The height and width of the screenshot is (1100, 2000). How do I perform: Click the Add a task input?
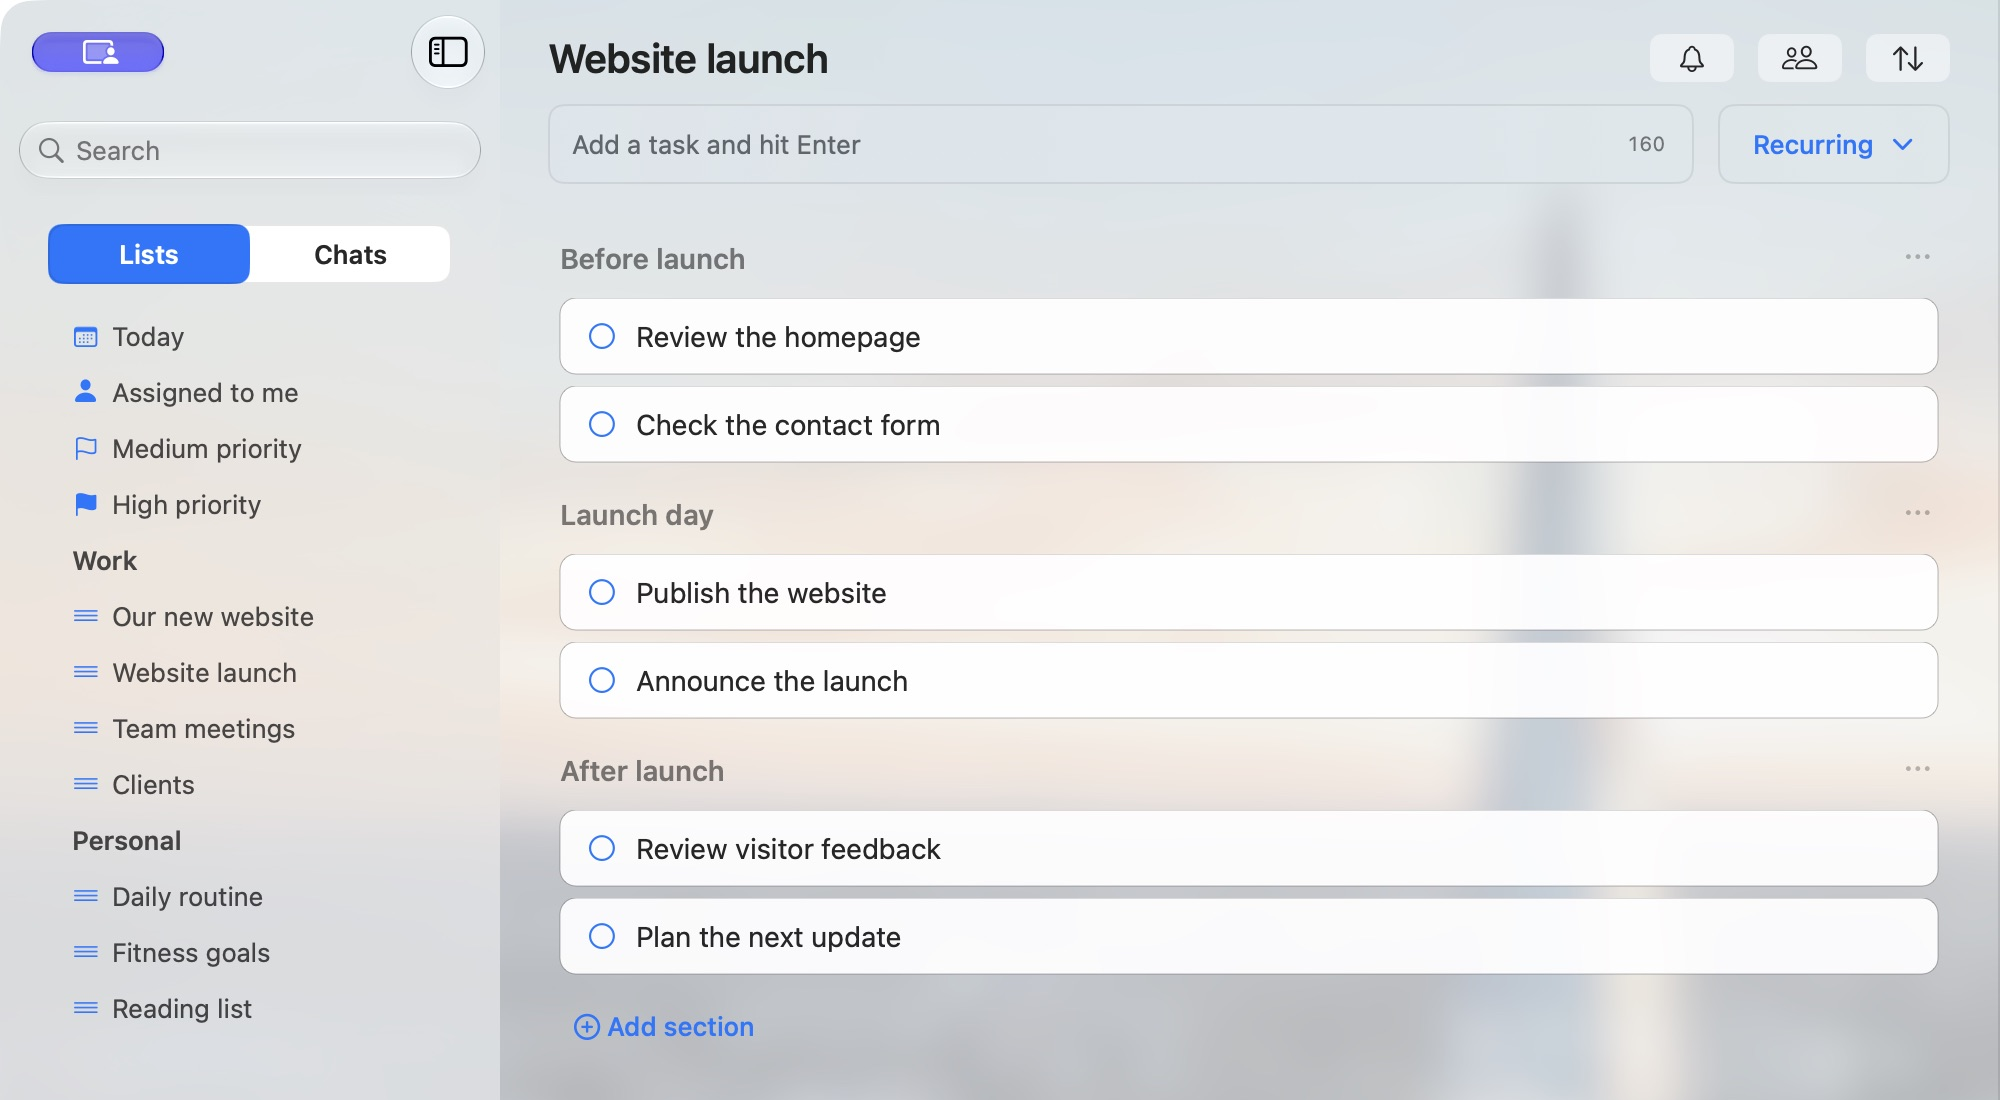[1120, 144]
